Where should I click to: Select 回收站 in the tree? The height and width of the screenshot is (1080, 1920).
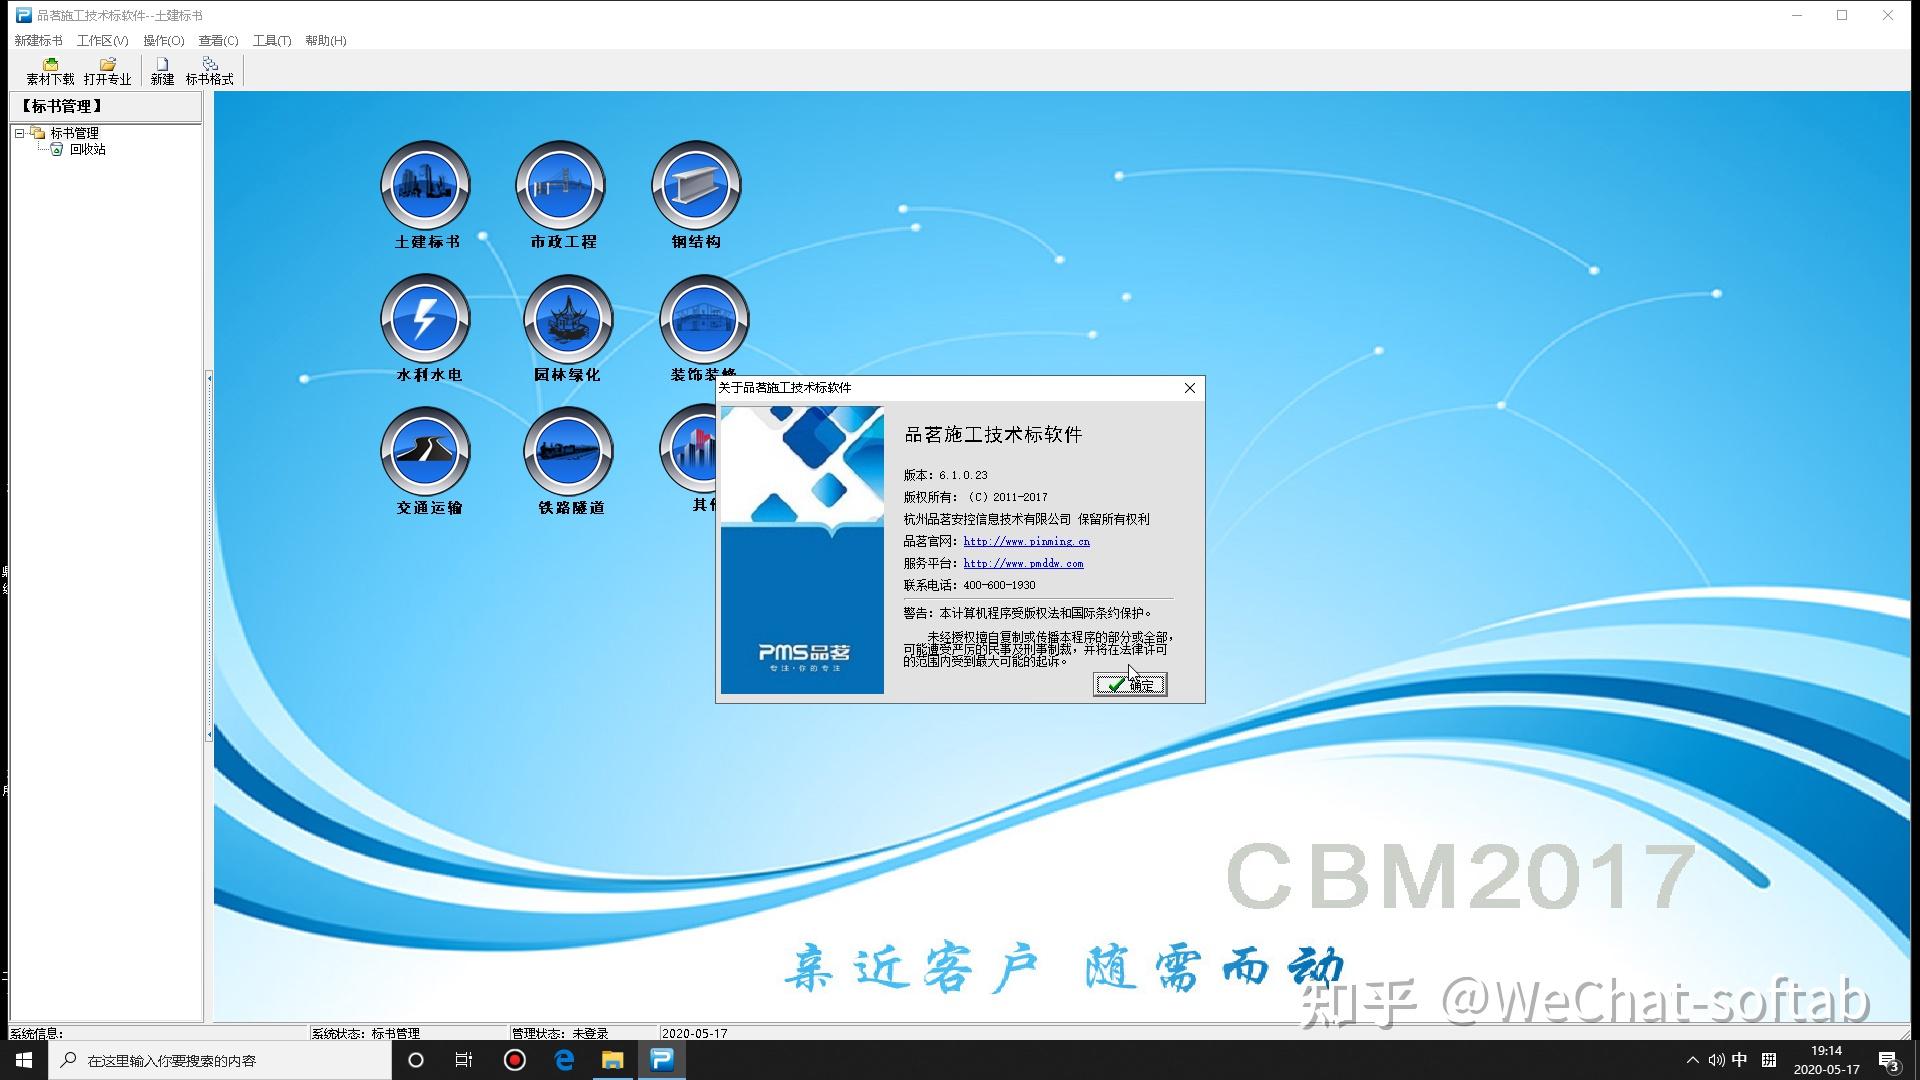coord(87,149)
